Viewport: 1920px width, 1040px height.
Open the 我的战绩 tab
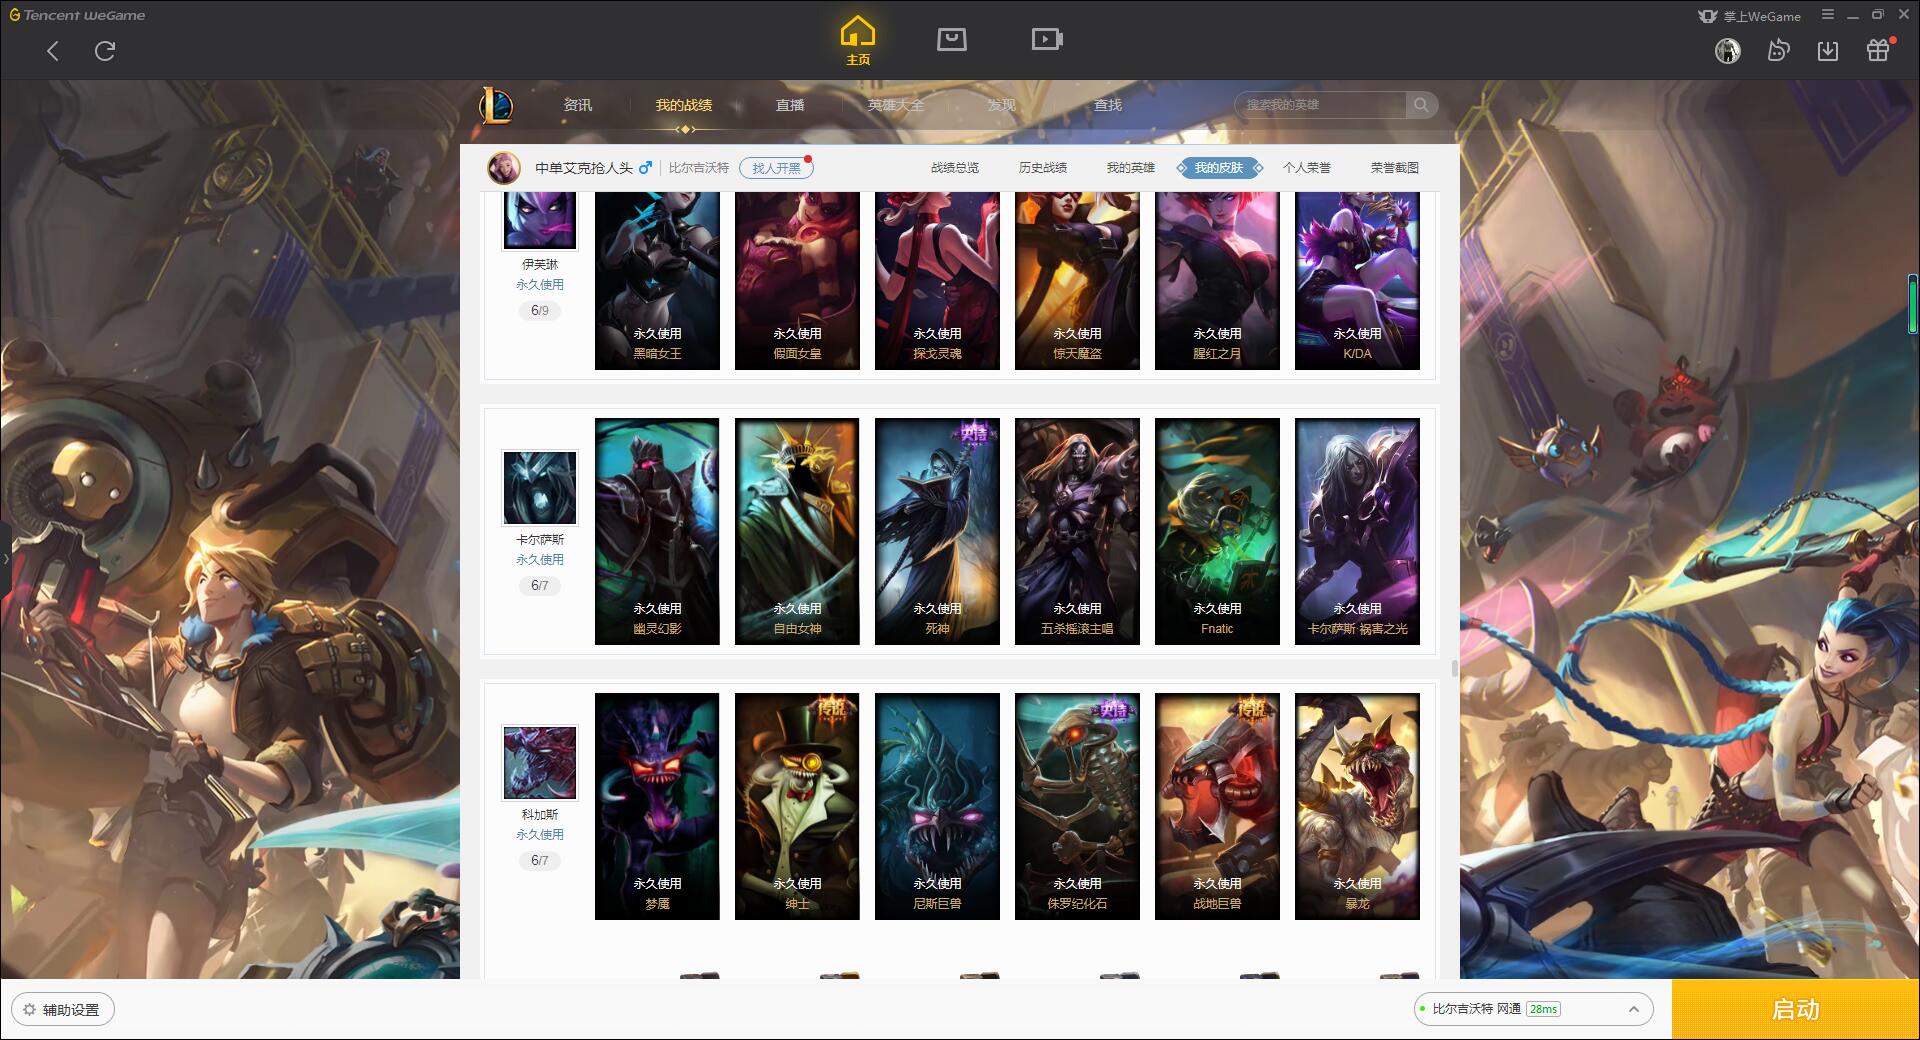pyautogui.click(x=683, y=105)
